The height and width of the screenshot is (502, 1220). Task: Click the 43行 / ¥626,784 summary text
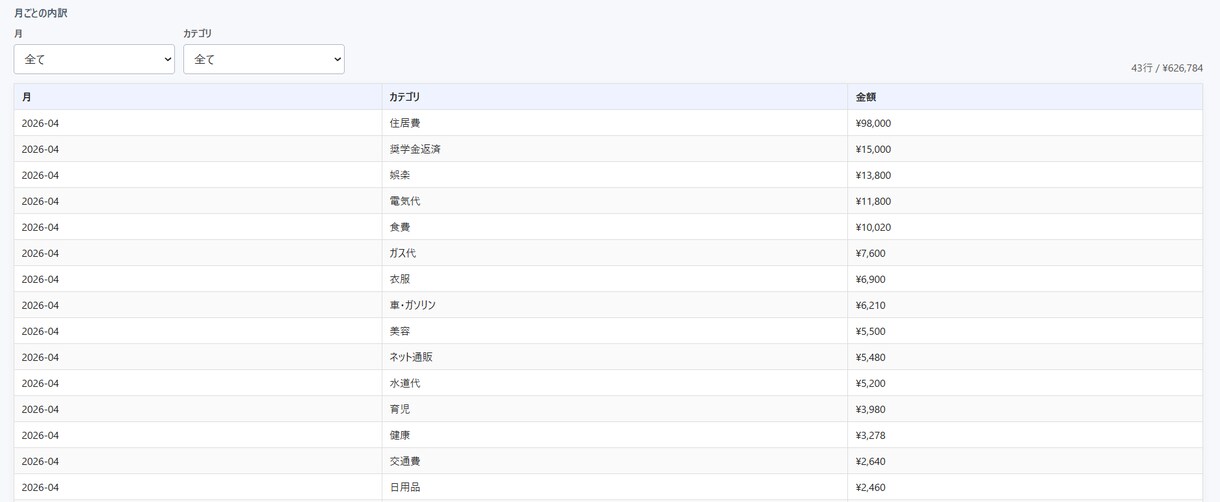[1167, 68]
